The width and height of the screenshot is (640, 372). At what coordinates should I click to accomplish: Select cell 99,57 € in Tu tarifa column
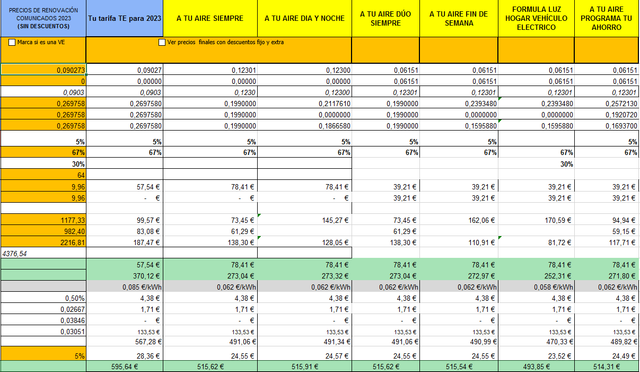point(124,220)
